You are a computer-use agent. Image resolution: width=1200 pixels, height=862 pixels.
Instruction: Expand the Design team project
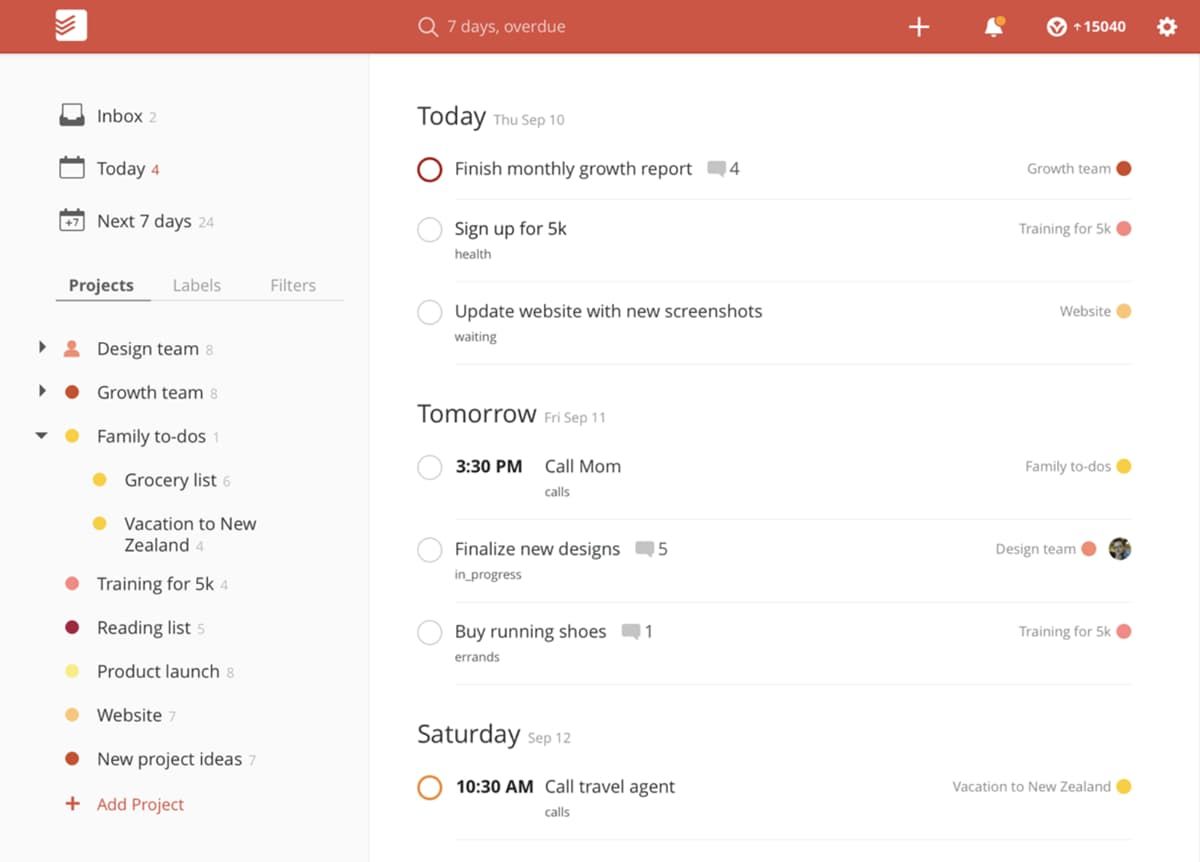42,348
